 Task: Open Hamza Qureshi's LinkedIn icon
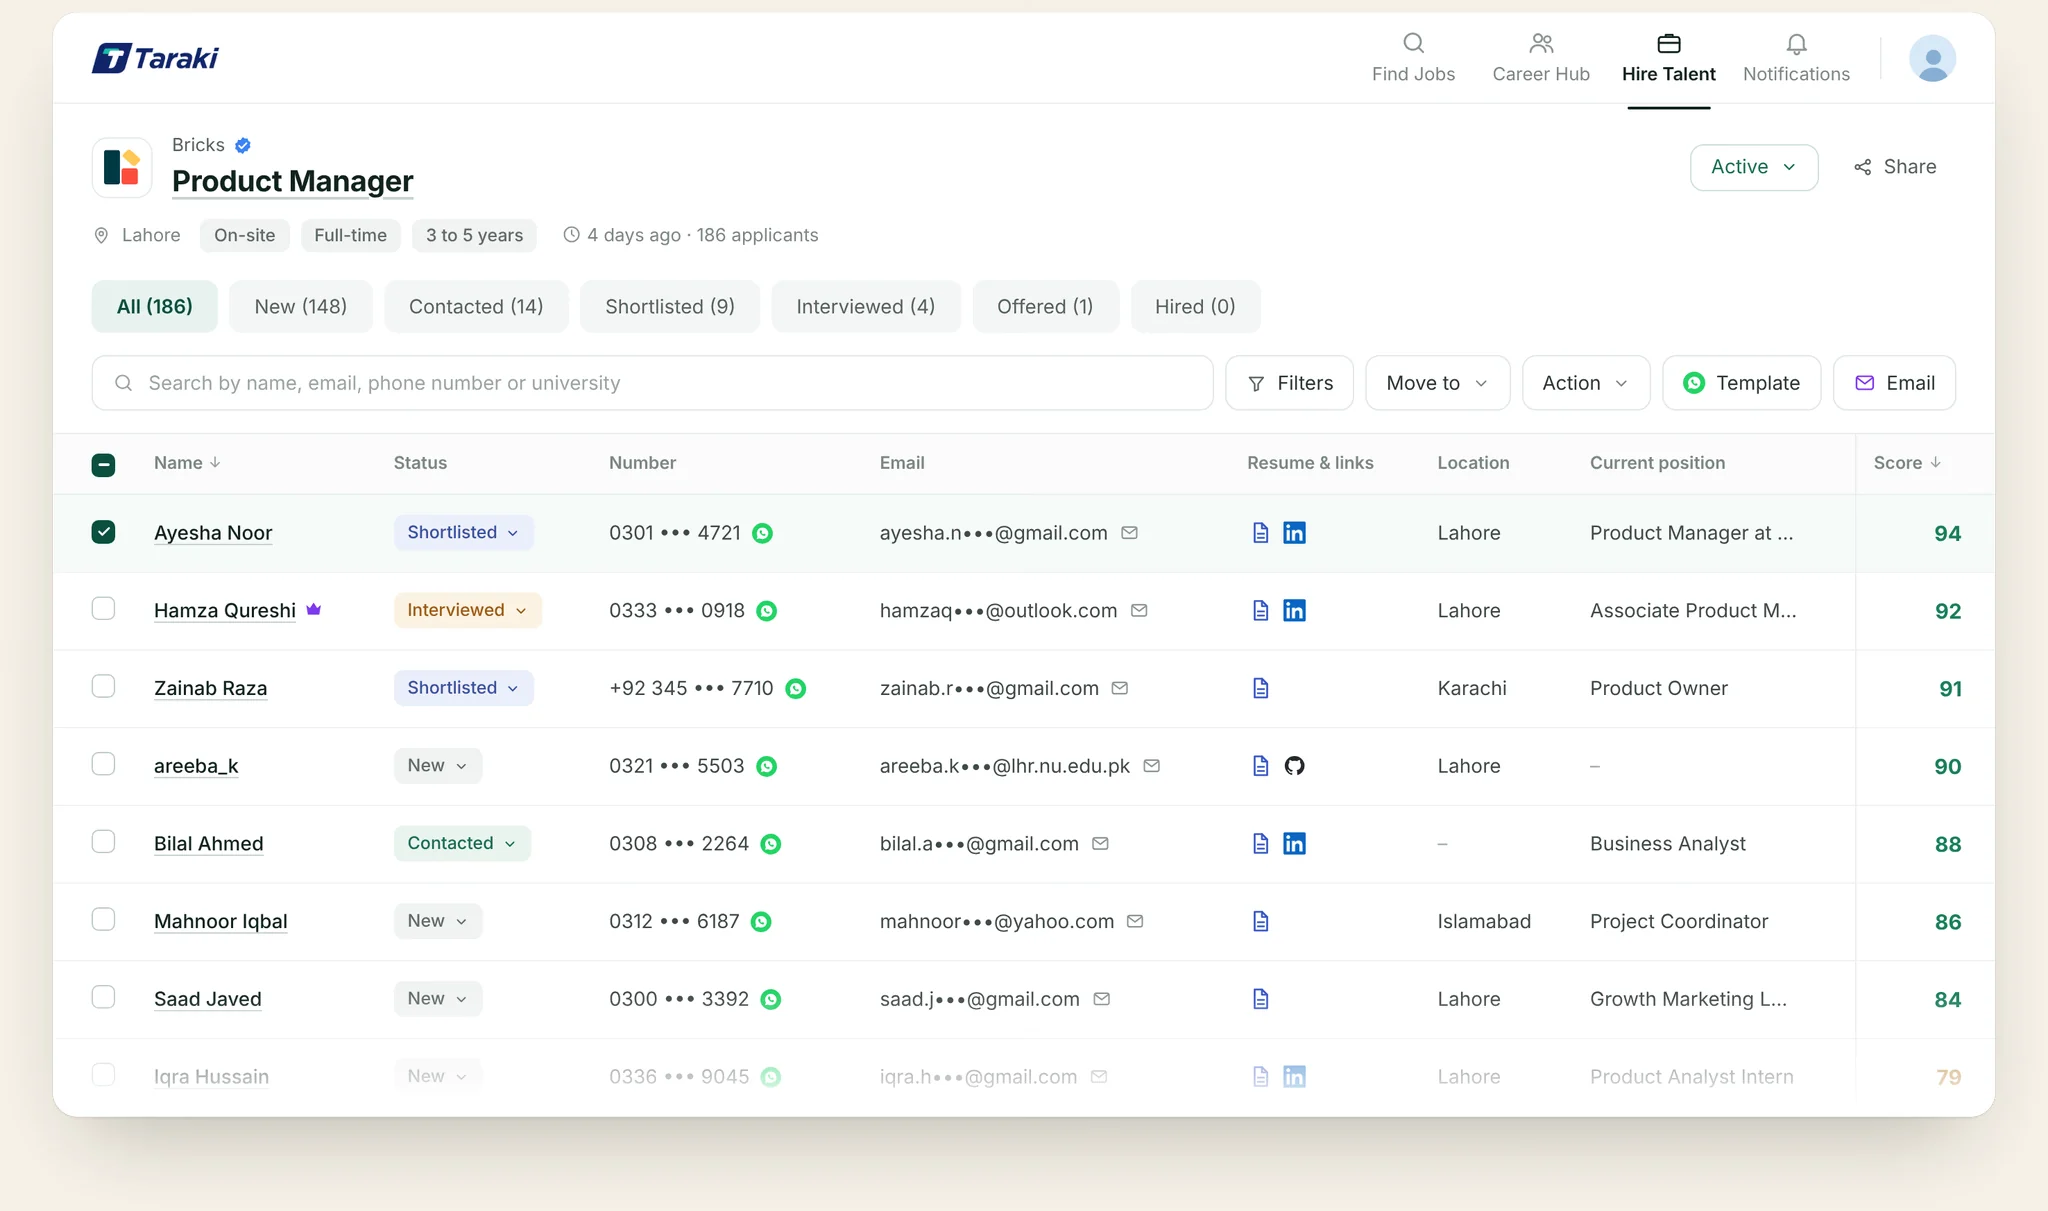pos(1294,611)
